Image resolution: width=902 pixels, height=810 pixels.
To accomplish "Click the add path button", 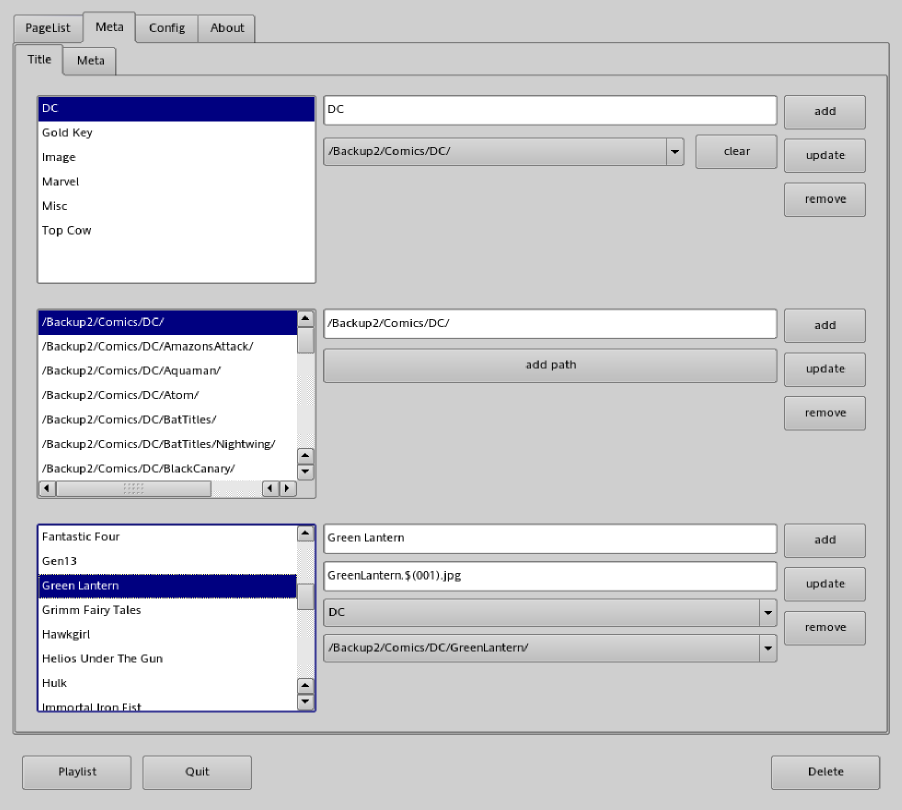I will point(550,365).
